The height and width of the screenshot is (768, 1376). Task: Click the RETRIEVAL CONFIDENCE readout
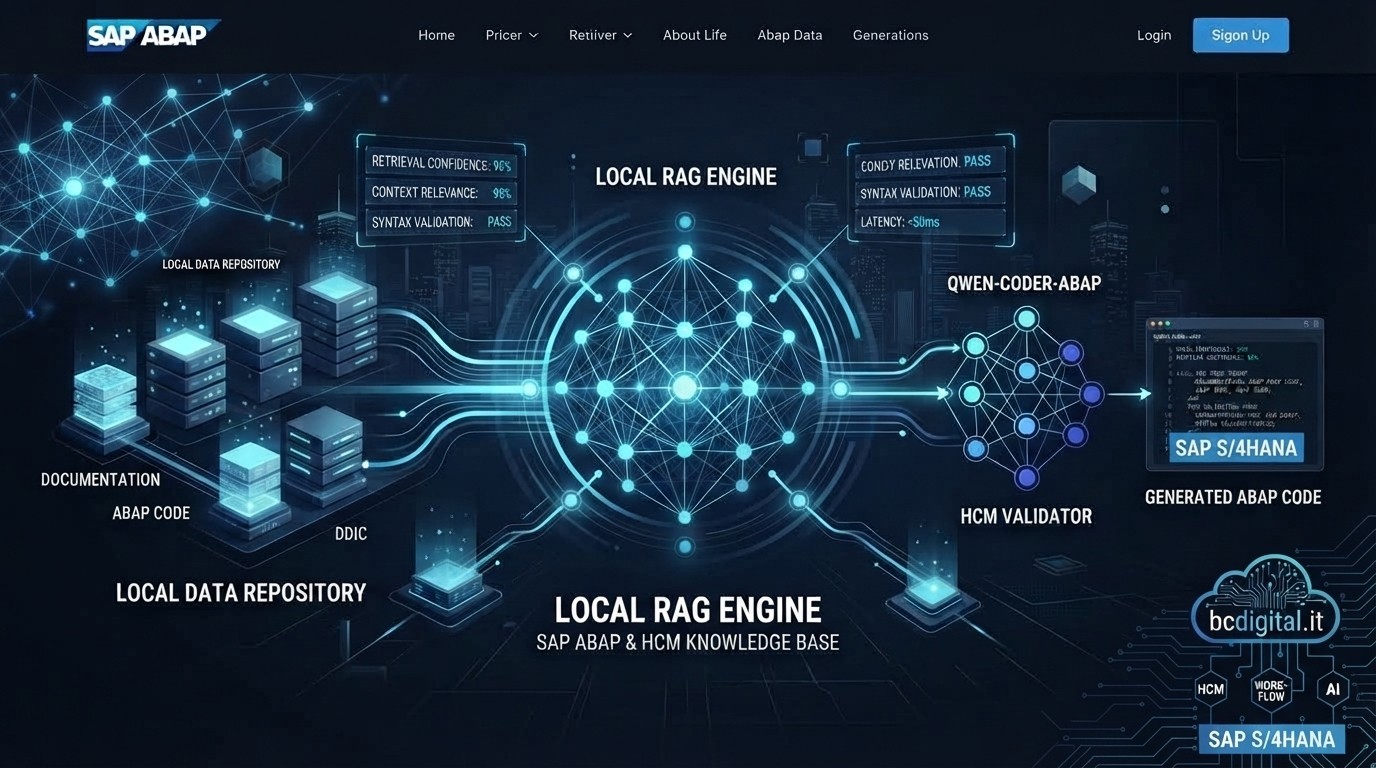pos(441,164)
